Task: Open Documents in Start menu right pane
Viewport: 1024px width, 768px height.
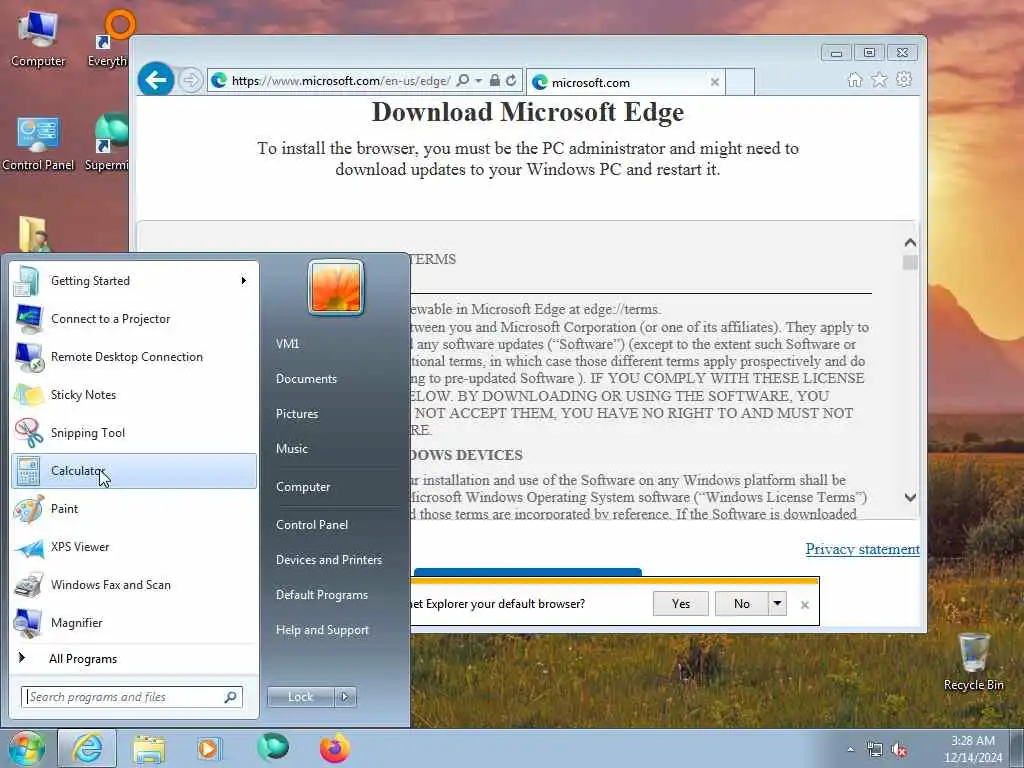Action: tap(306, 379)
